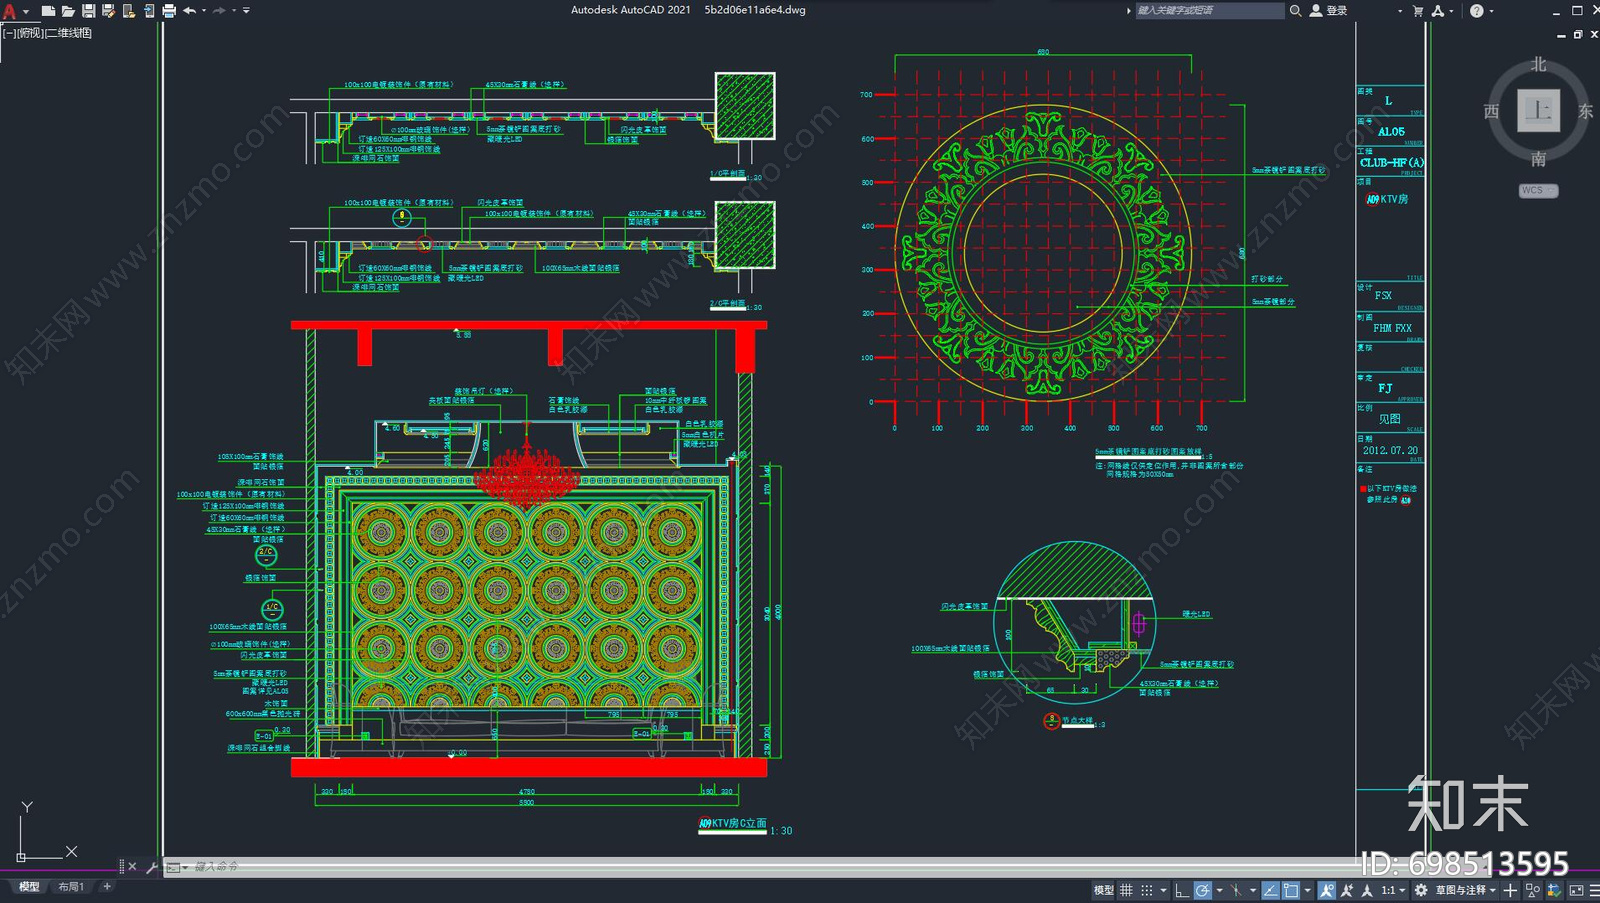The width and height of the screenshot is (1600, 903).
Task: Rotate view to south 南 on ViewCube
Action: tap(1538, 158)
